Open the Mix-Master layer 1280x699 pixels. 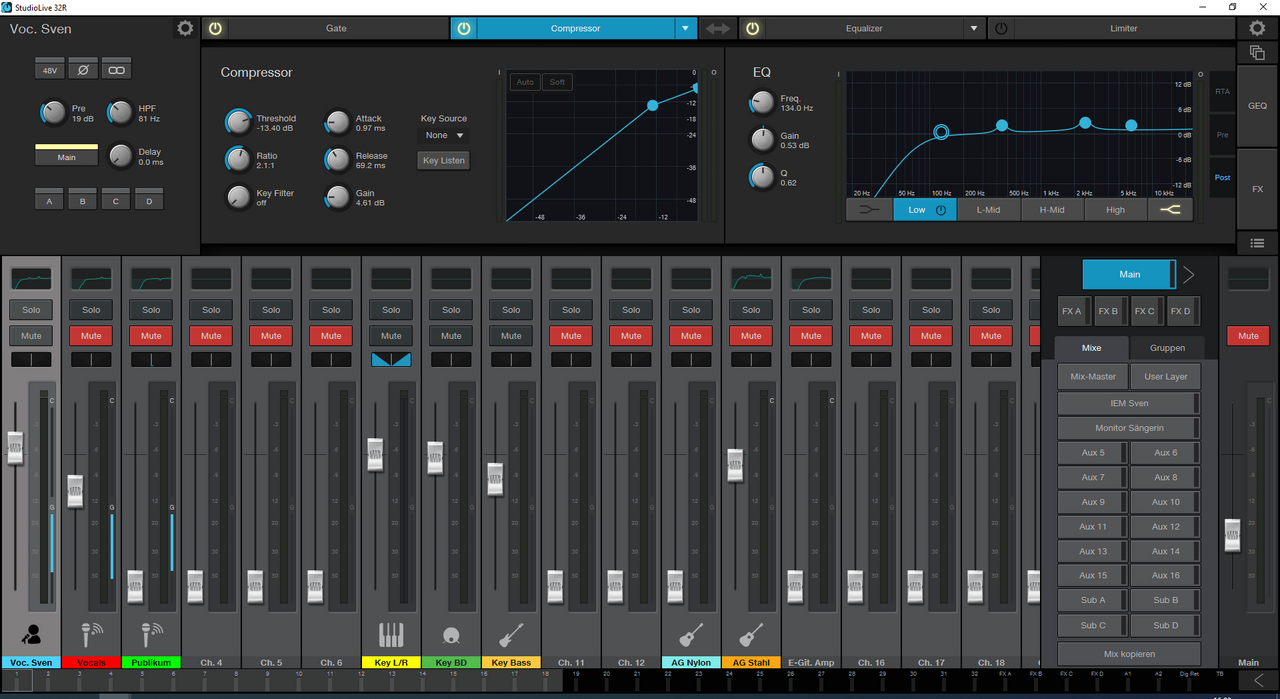[1093, 377]
